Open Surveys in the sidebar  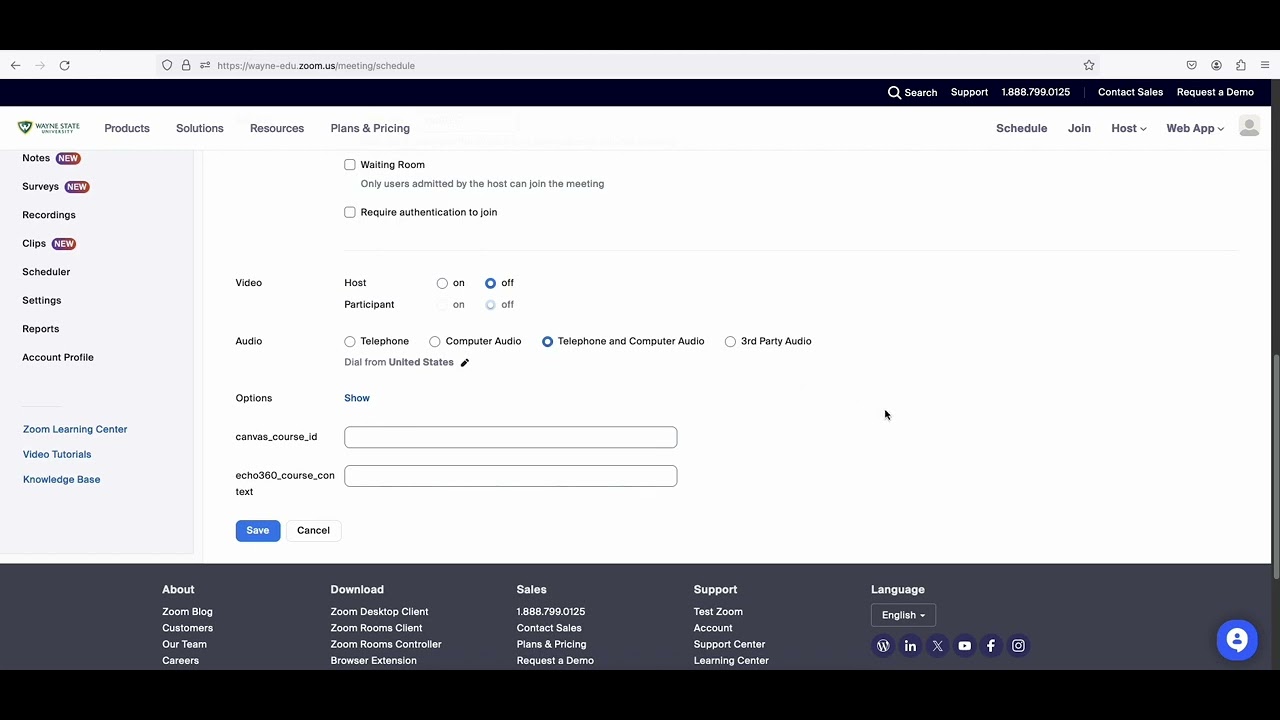coord(40,186)
